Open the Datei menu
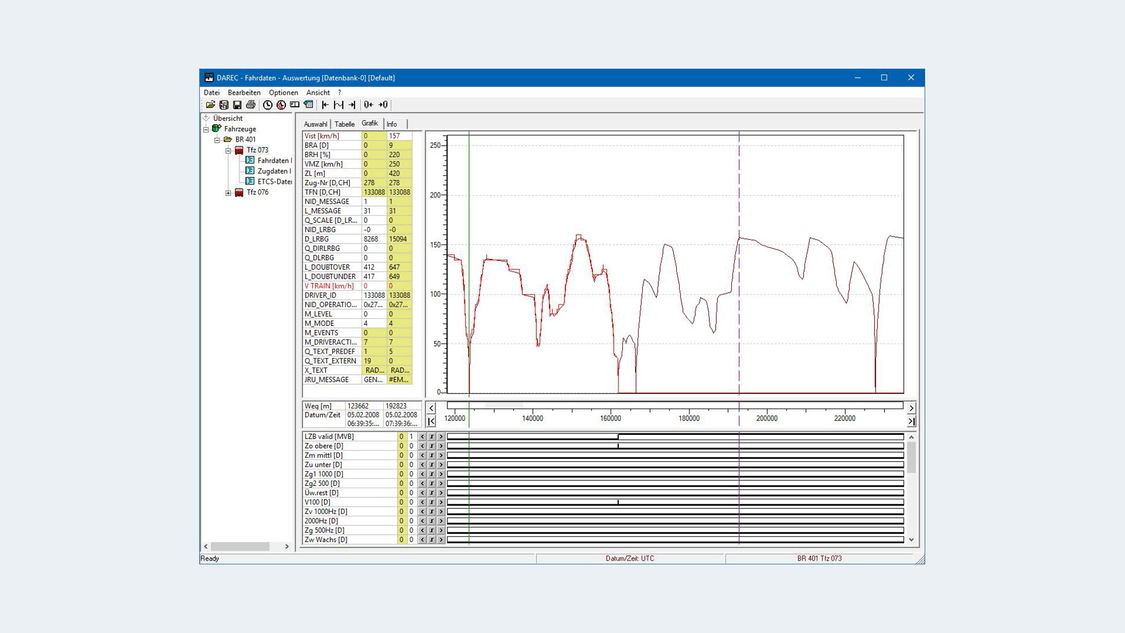The width and height of the screenshot is (1125, 633). [x=212, y=93]
